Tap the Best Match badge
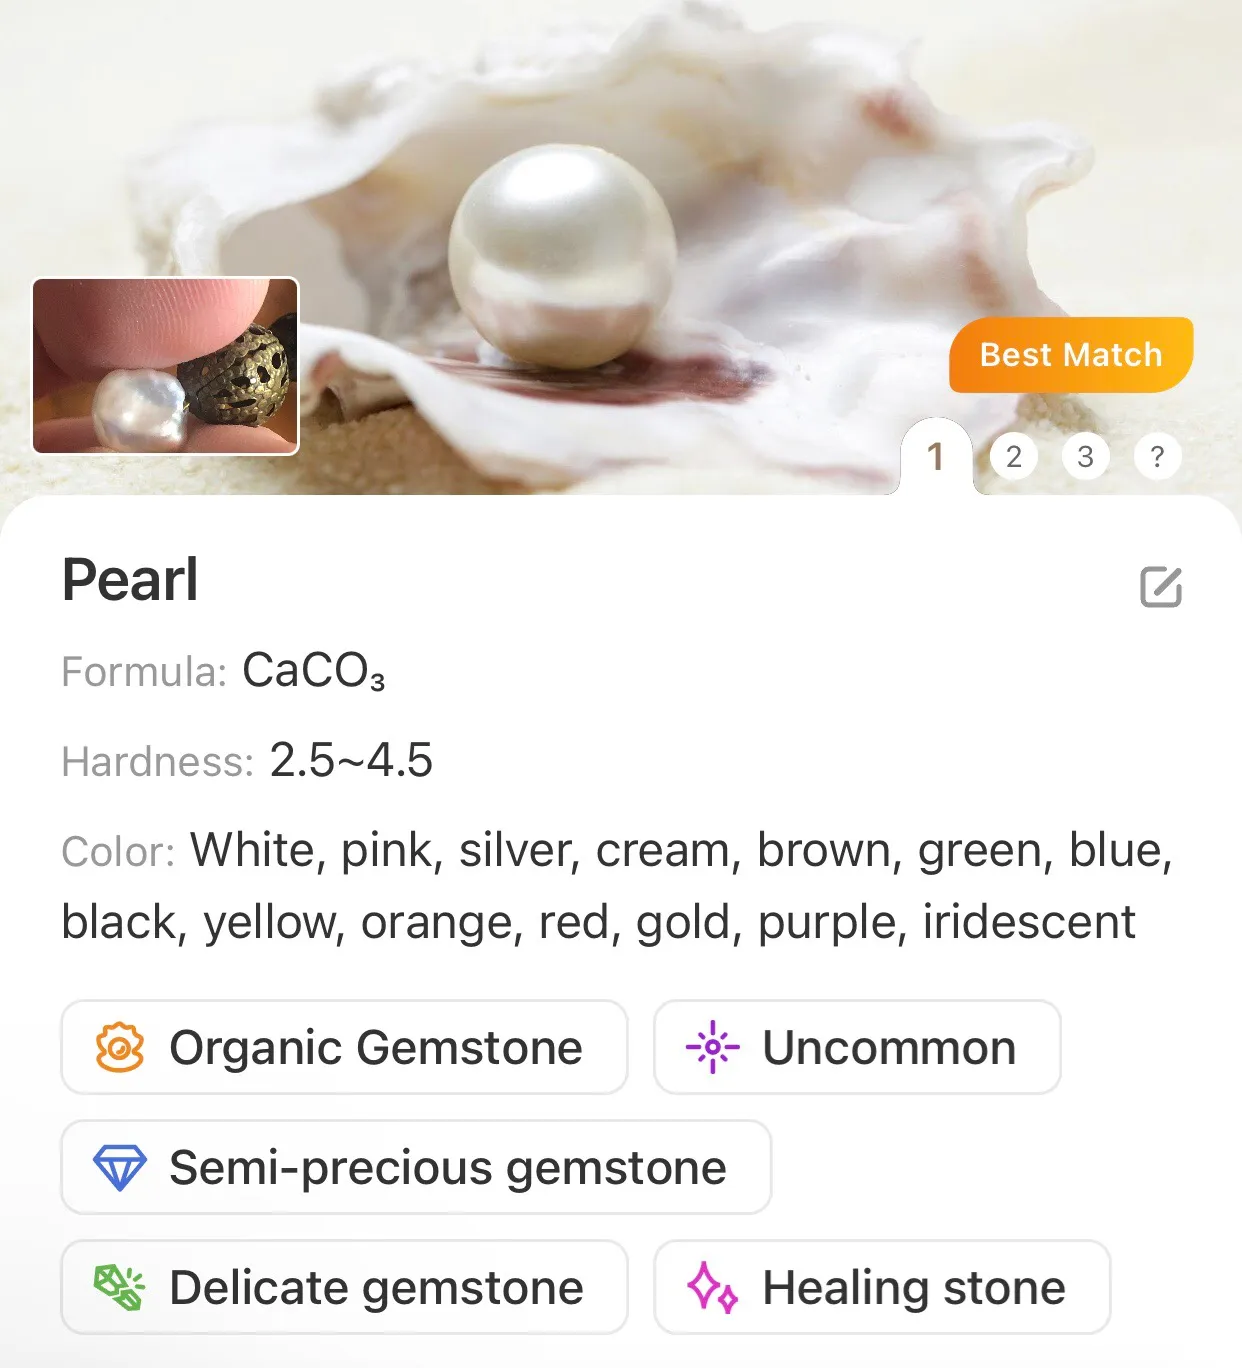1242x1368 pixels. 1071,355
